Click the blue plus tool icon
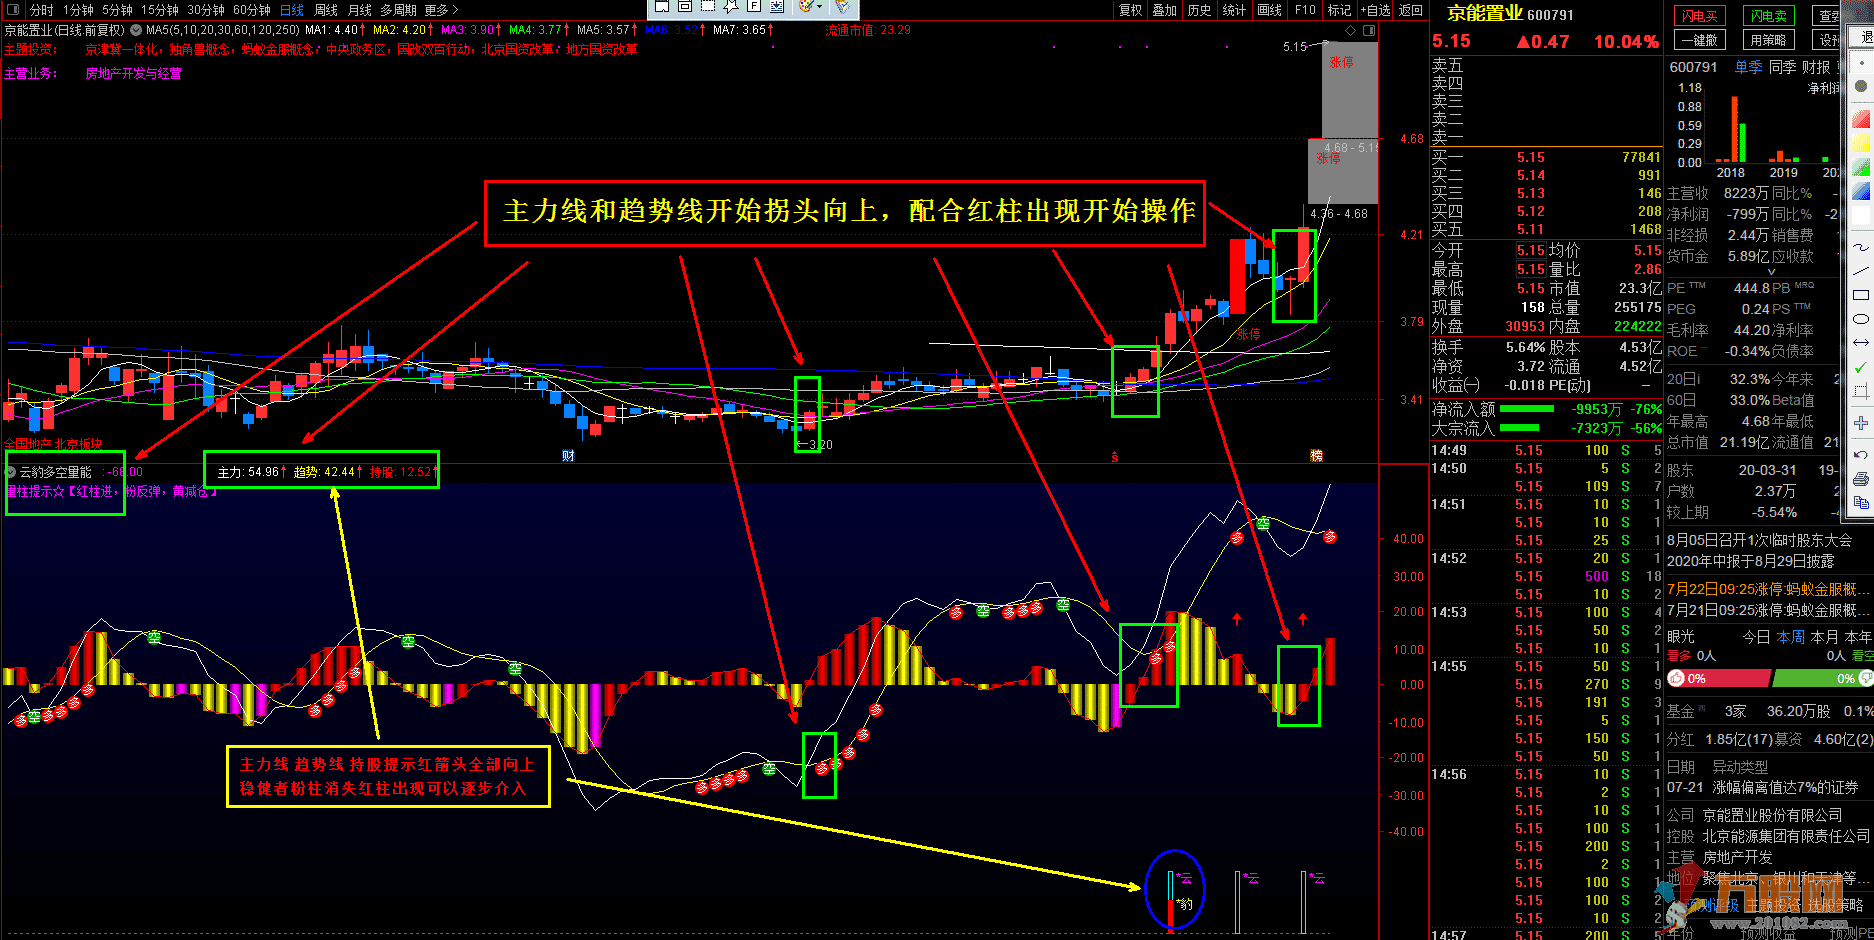The height and width of the screenshot is (940, 1874). (x=1861, y=423)
